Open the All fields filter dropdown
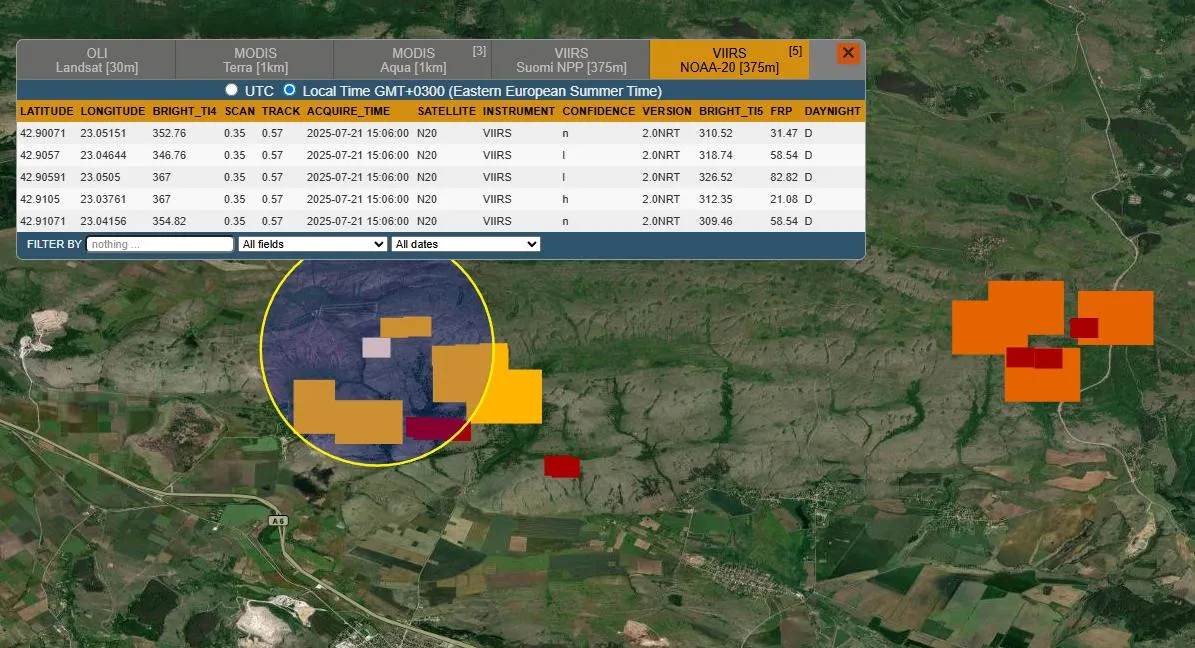This screenshot has width=1195, height=648. [x=312, y=244]
